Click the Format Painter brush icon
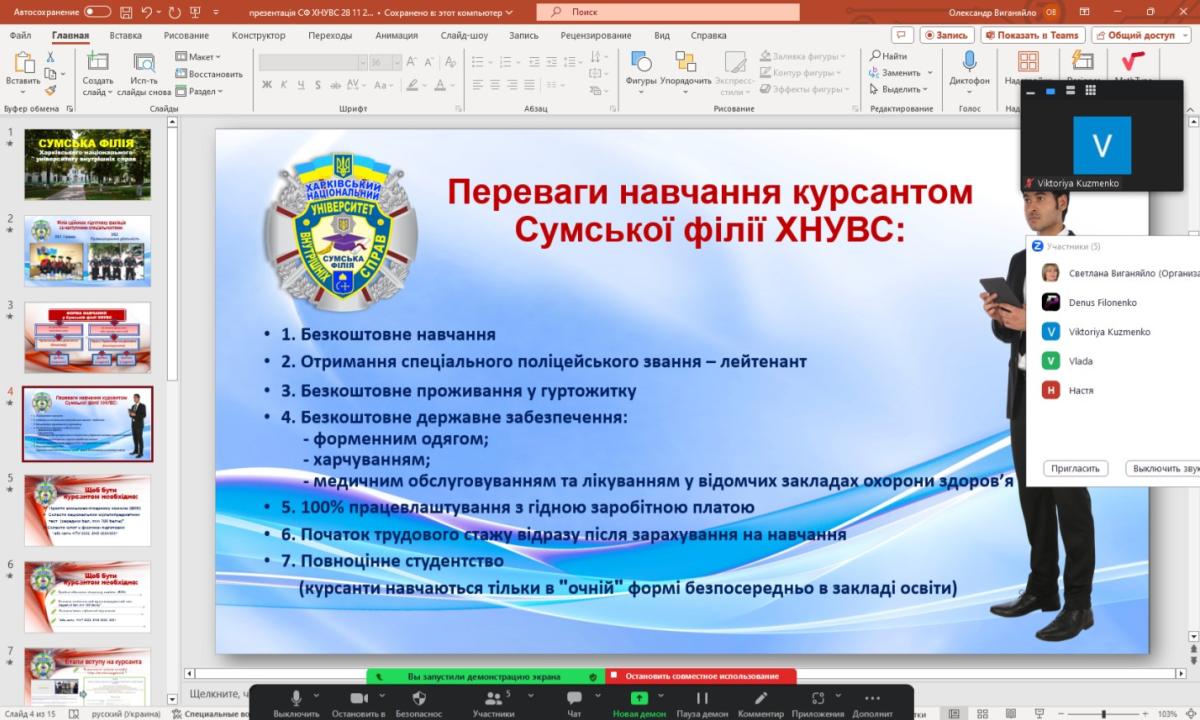Screen dimensions: 1200x720 click(50, 90)
